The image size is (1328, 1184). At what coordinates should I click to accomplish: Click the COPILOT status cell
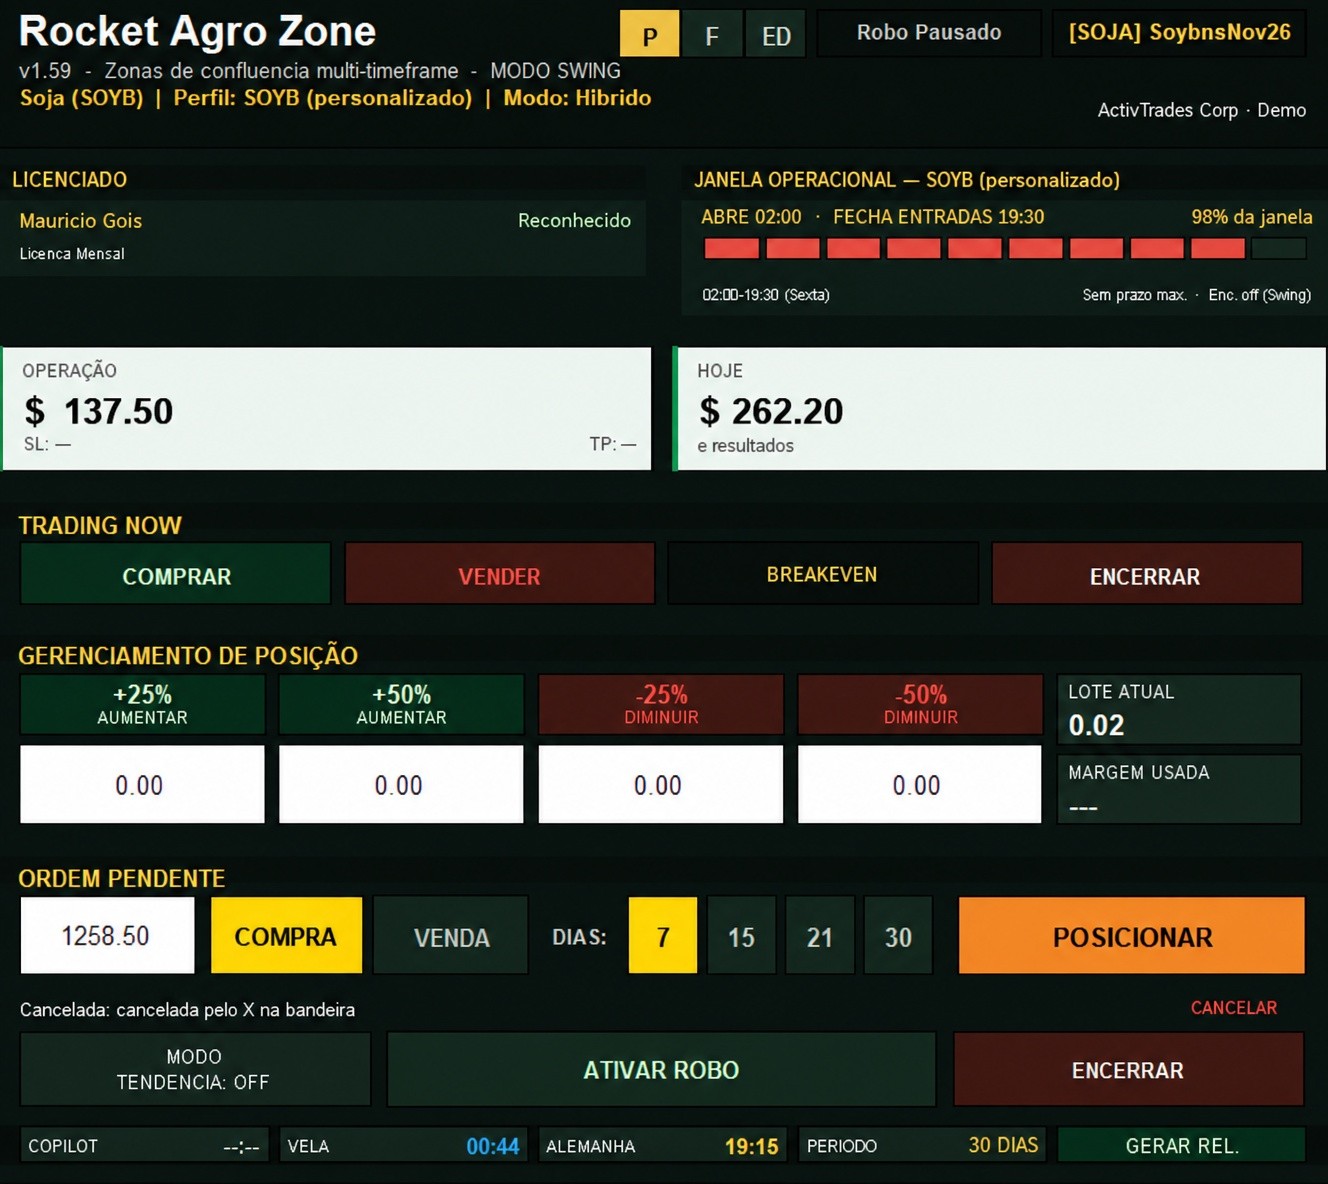click(144, 1145)
